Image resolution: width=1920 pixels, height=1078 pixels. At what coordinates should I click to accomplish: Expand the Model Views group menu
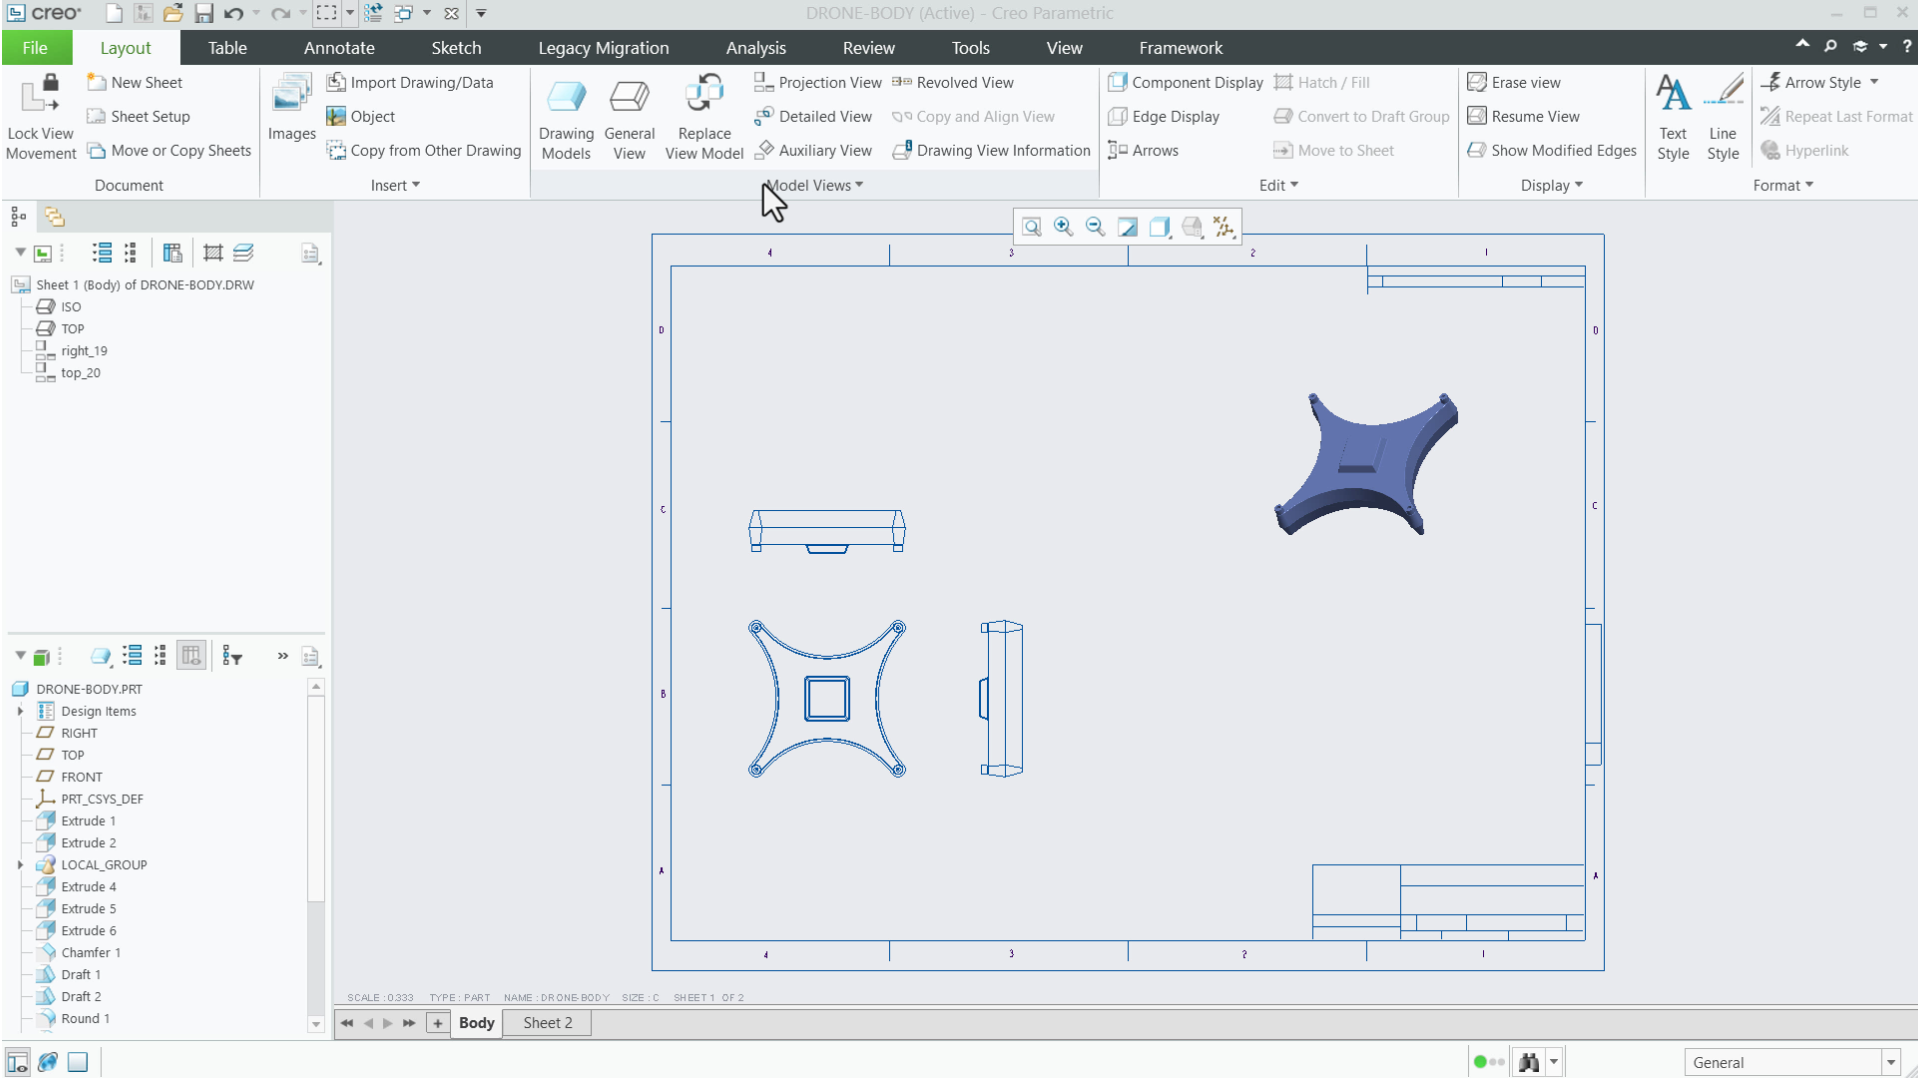coord(812,184)
